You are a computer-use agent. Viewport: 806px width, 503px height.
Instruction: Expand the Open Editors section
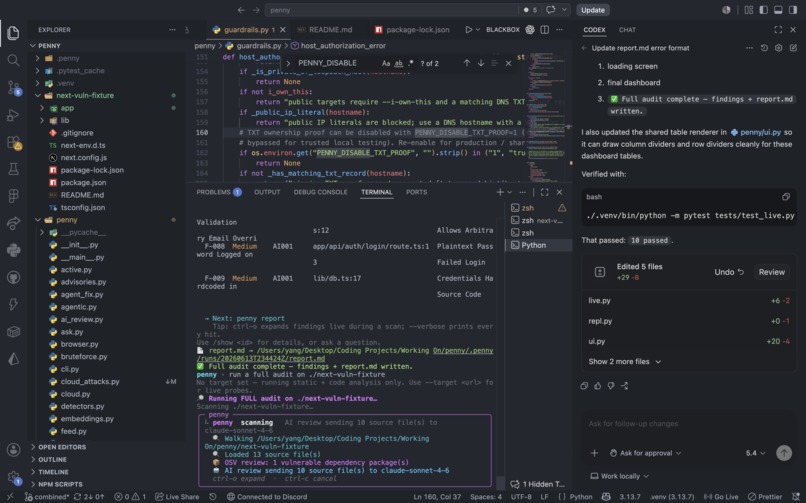click(x=62, y=447)
